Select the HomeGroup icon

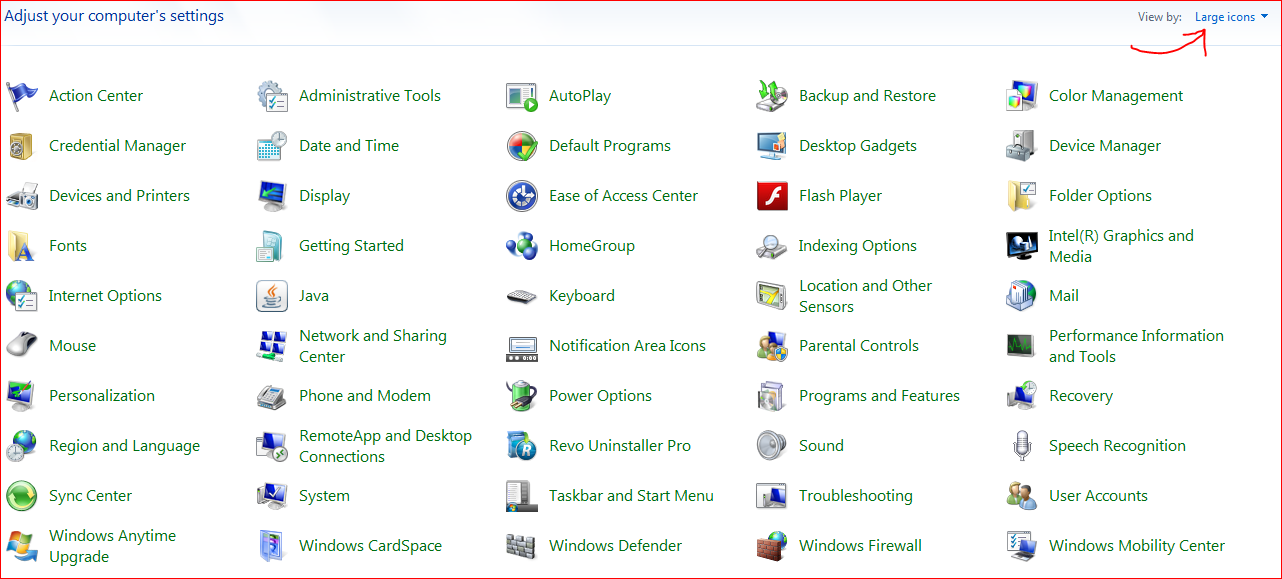(522, 245)
